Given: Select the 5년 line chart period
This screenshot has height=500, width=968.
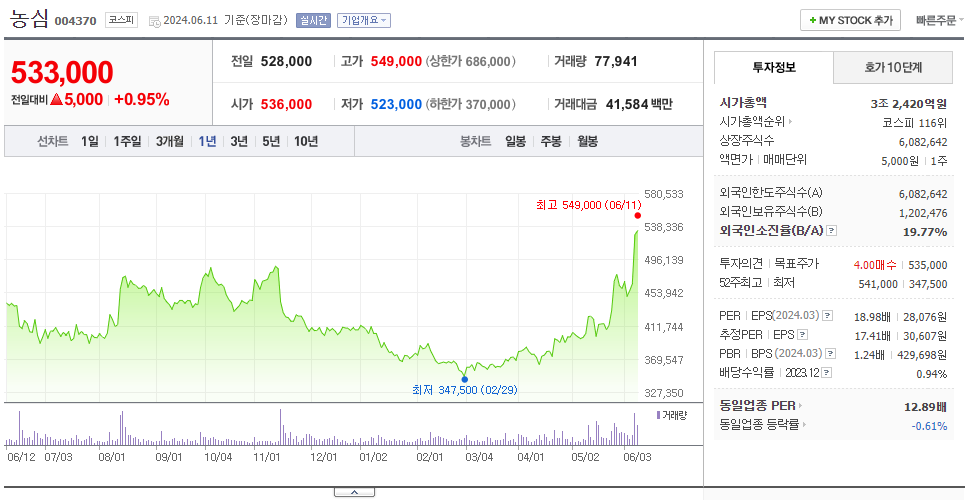Looking at the screenshot, I should tap(271, 141).
